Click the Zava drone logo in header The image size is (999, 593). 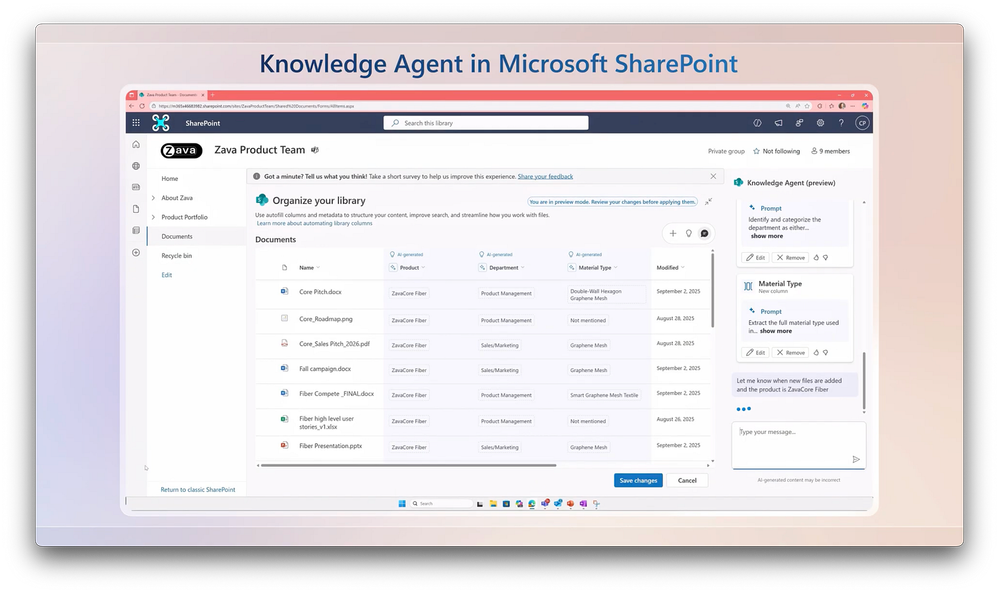(161, 123)
